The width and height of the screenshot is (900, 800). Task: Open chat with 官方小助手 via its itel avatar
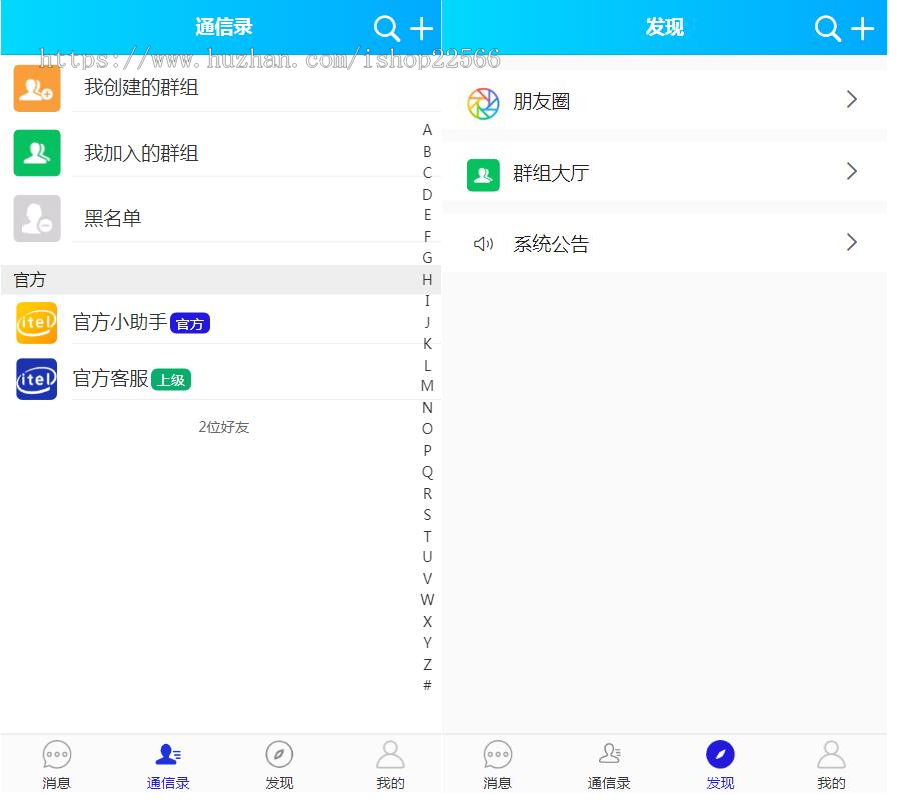point(36,323)
